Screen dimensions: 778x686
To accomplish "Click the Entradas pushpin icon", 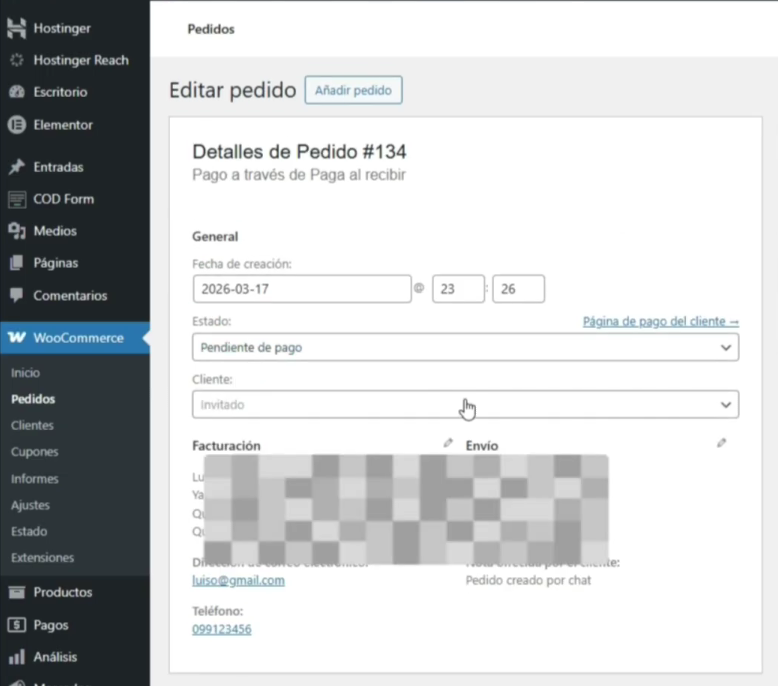I will pos(16,167).
